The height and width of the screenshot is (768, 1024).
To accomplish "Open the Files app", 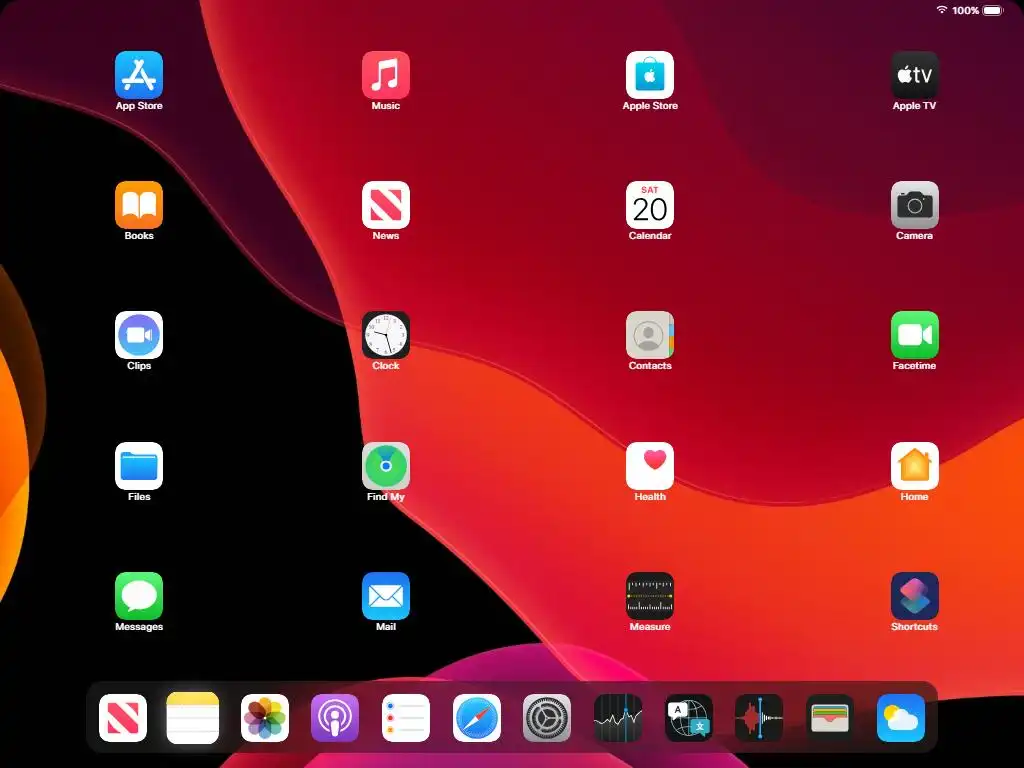I will point(139,466).
